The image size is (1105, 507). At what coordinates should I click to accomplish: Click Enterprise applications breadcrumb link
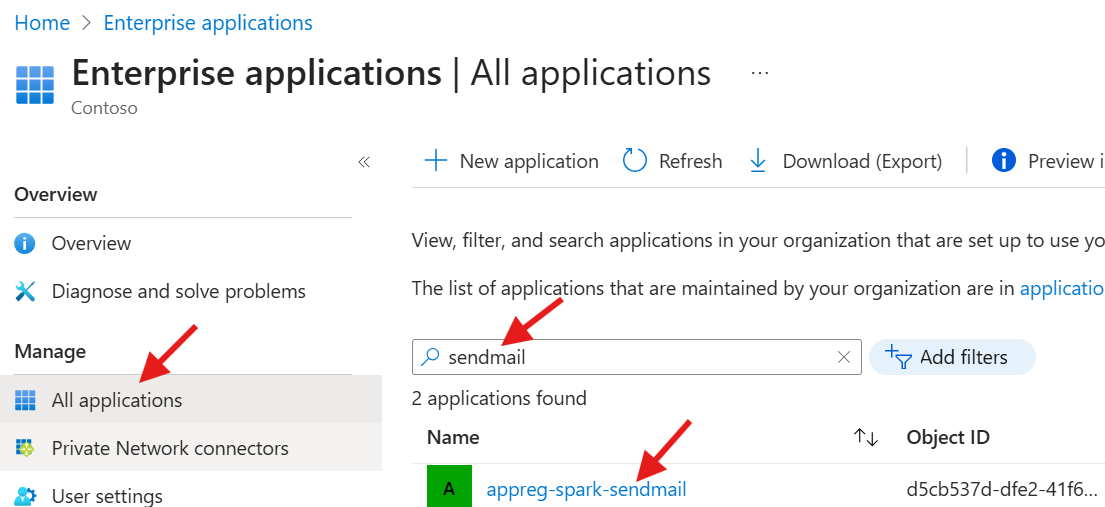coord(208,22)
